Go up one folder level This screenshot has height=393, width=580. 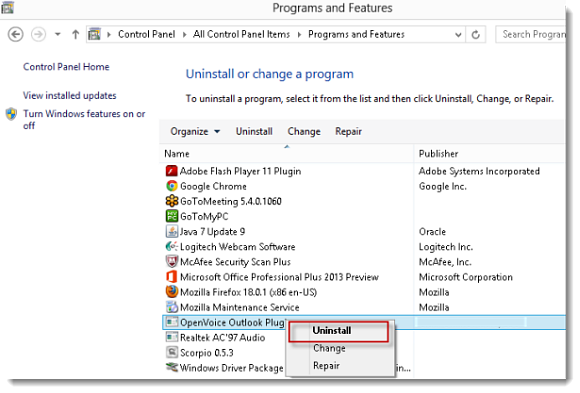[75, 34]
